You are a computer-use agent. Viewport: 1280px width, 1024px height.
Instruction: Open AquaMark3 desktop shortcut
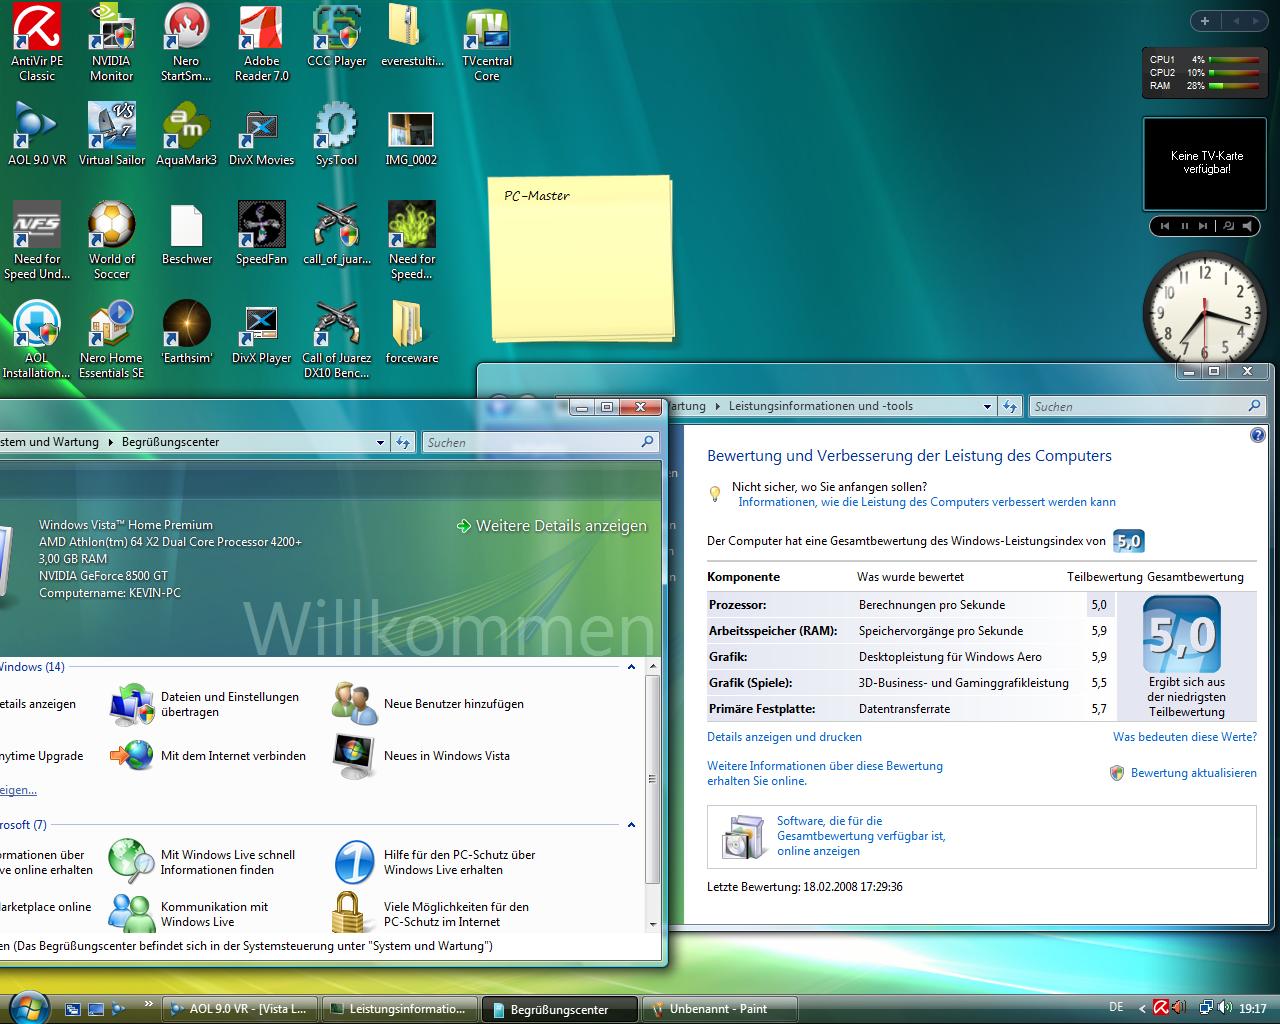186,134
